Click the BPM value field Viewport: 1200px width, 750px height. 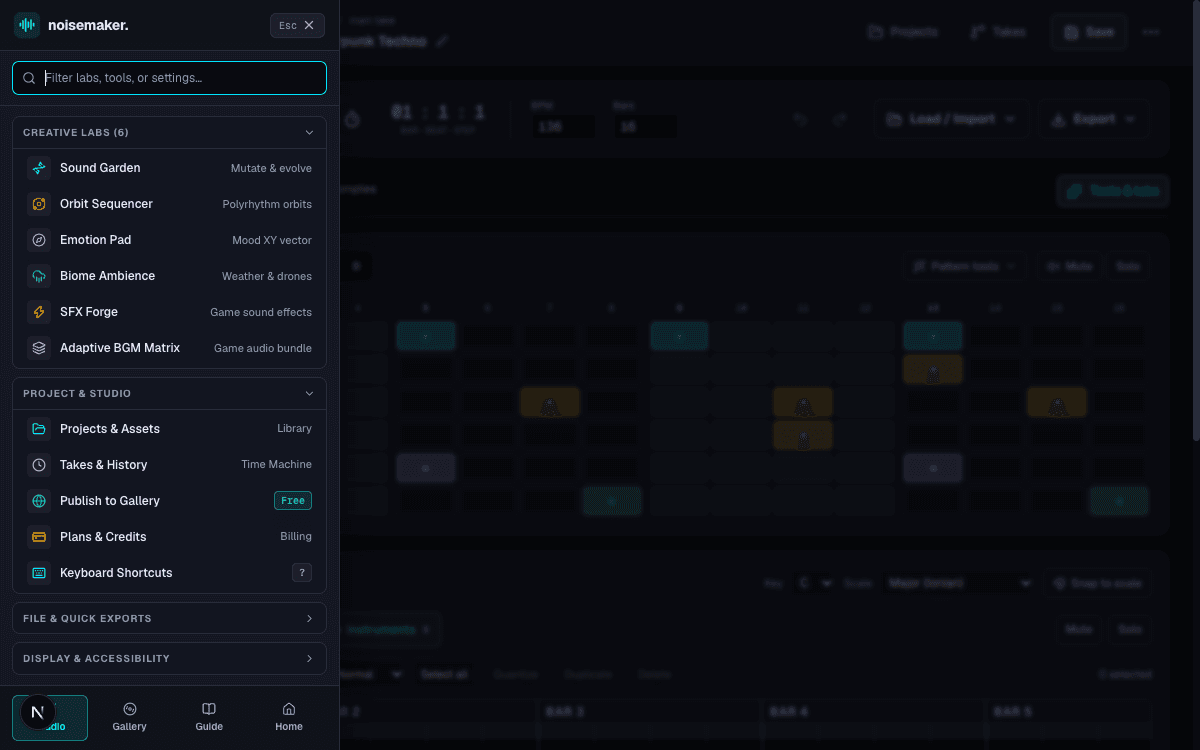(562, 127)
